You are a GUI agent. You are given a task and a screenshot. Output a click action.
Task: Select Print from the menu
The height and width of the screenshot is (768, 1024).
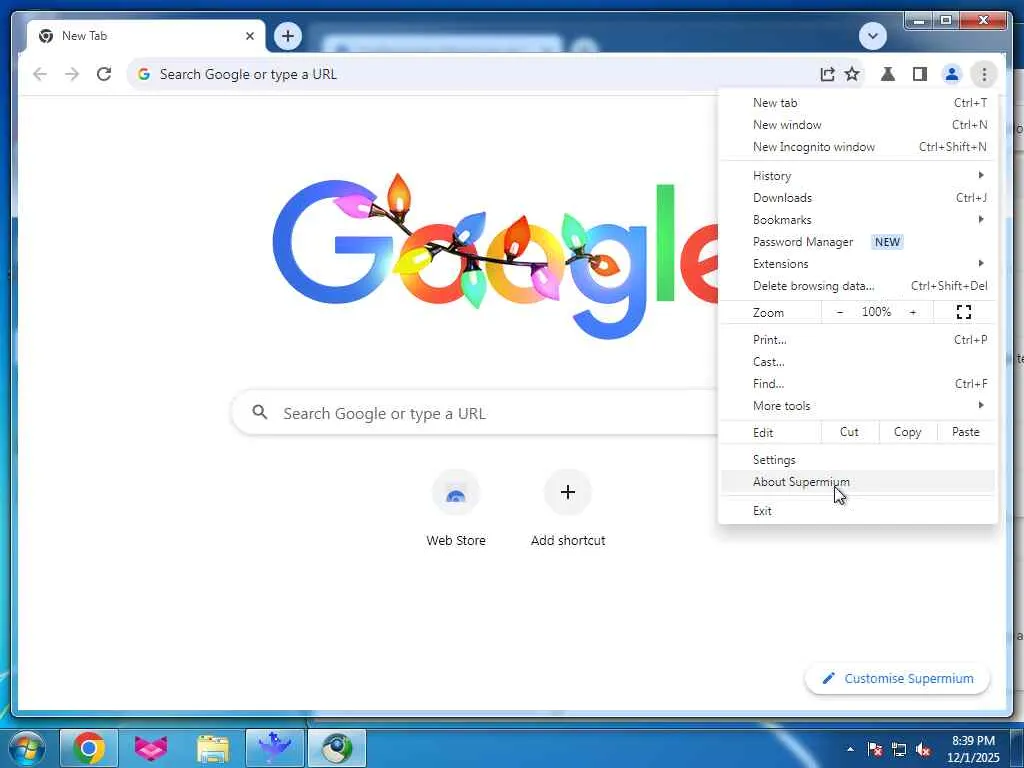pos(857,340)
